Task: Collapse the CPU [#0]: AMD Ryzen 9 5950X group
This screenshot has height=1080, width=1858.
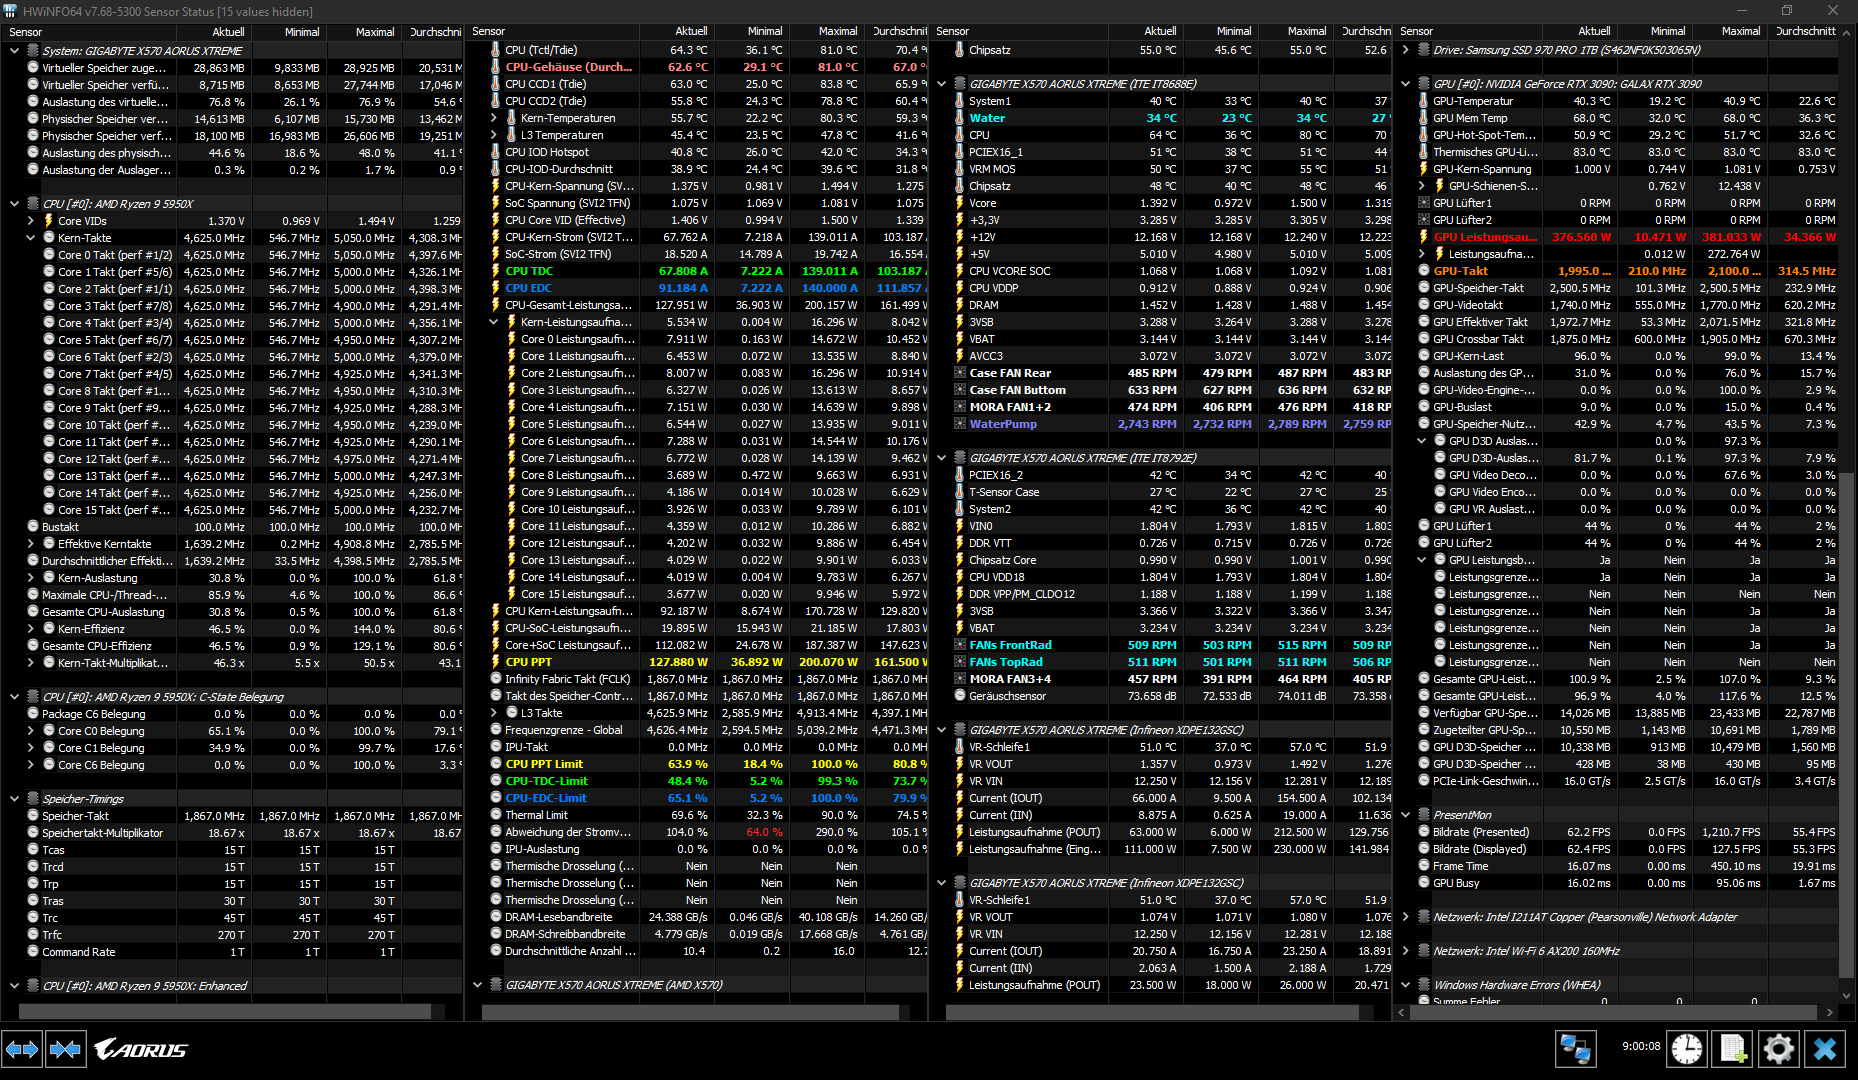Action: point(14,204)
